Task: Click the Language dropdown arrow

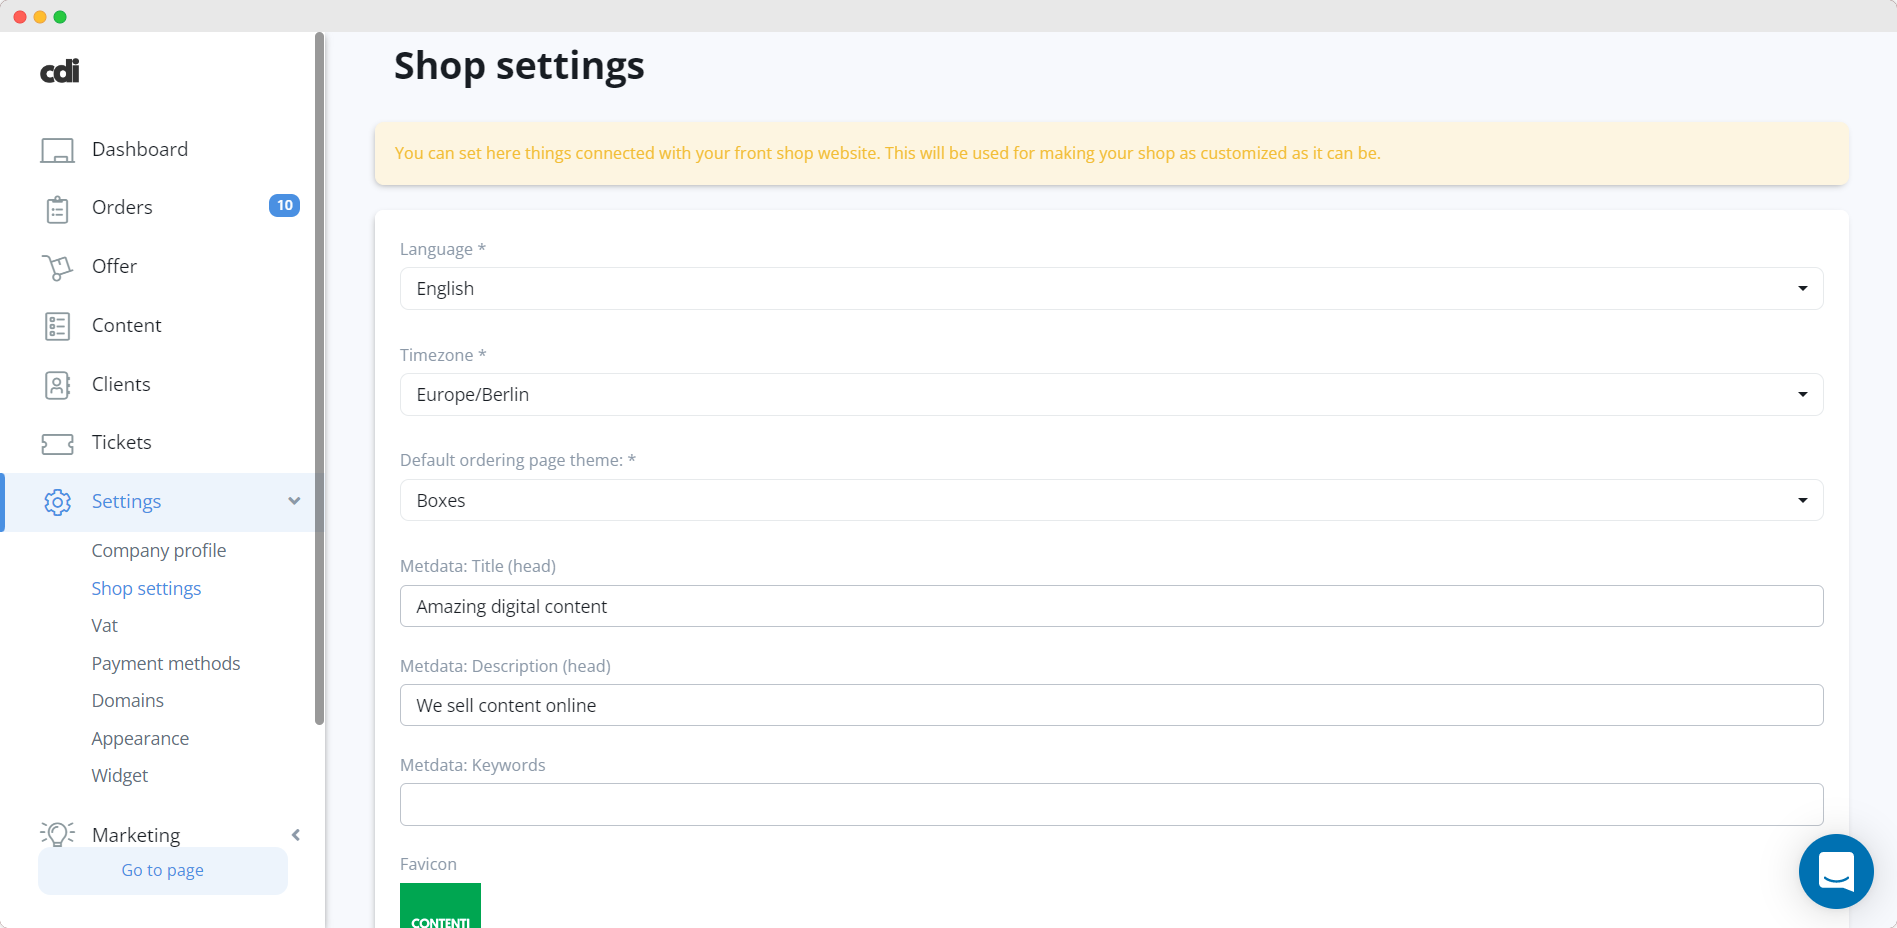Action: [x=1802, y=288]
